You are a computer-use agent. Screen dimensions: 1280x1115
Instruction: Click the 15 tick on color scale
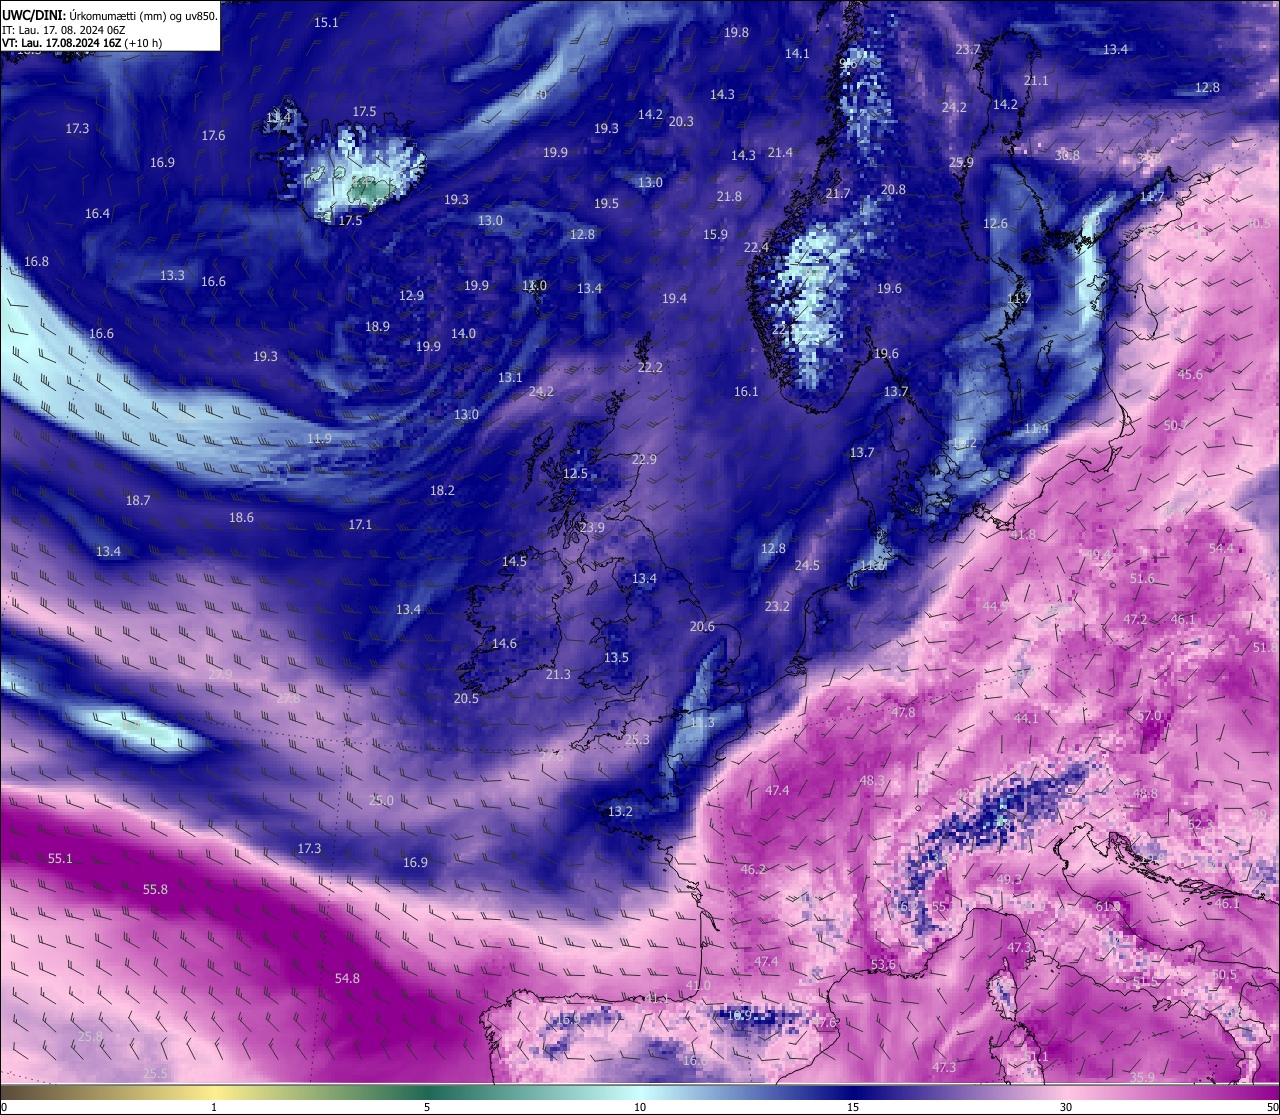pos(853,1107)
